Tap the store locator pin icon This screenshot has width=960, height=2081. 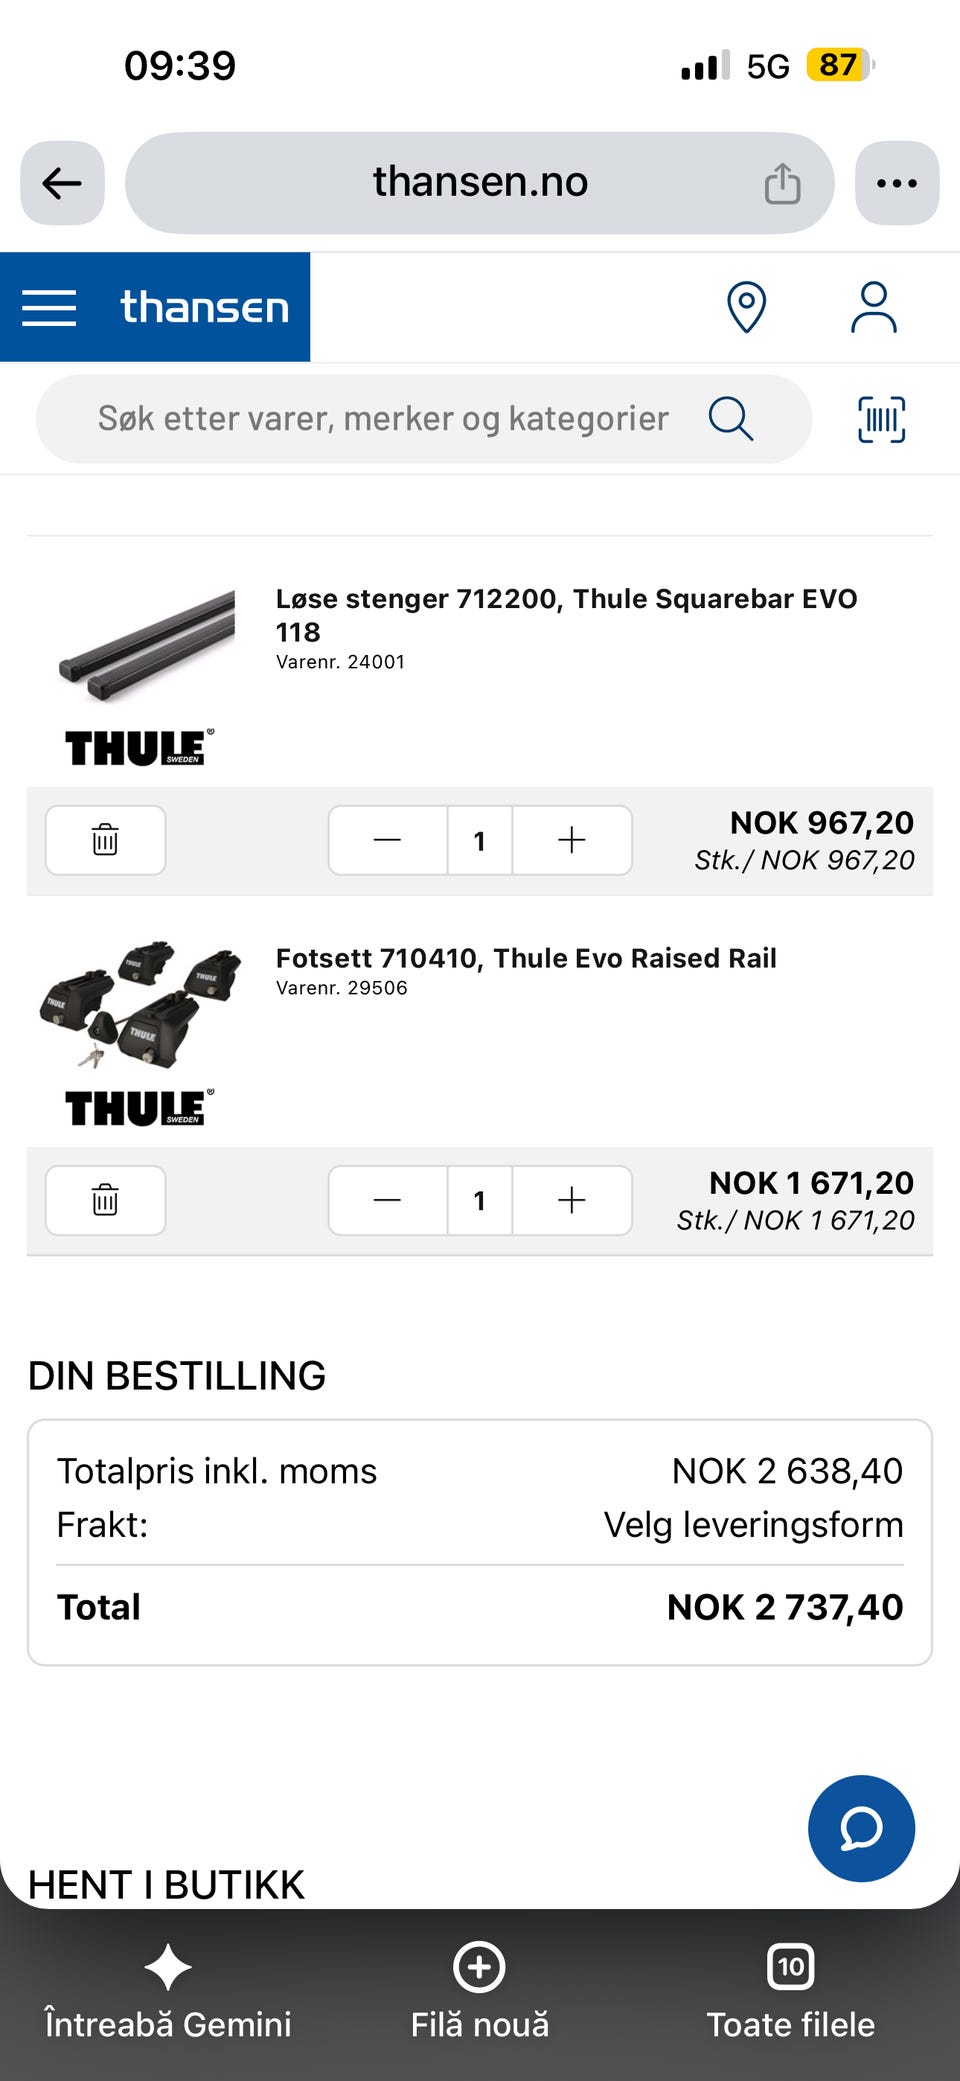pyautogui.click(x=746, y=307)
